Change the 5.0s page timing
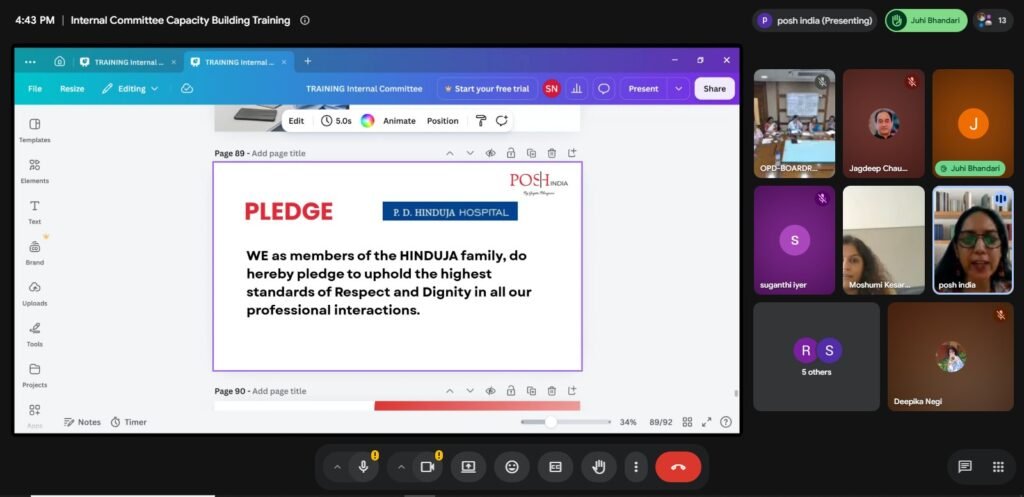Screen dimensions: 1024x497 (336, 121)
